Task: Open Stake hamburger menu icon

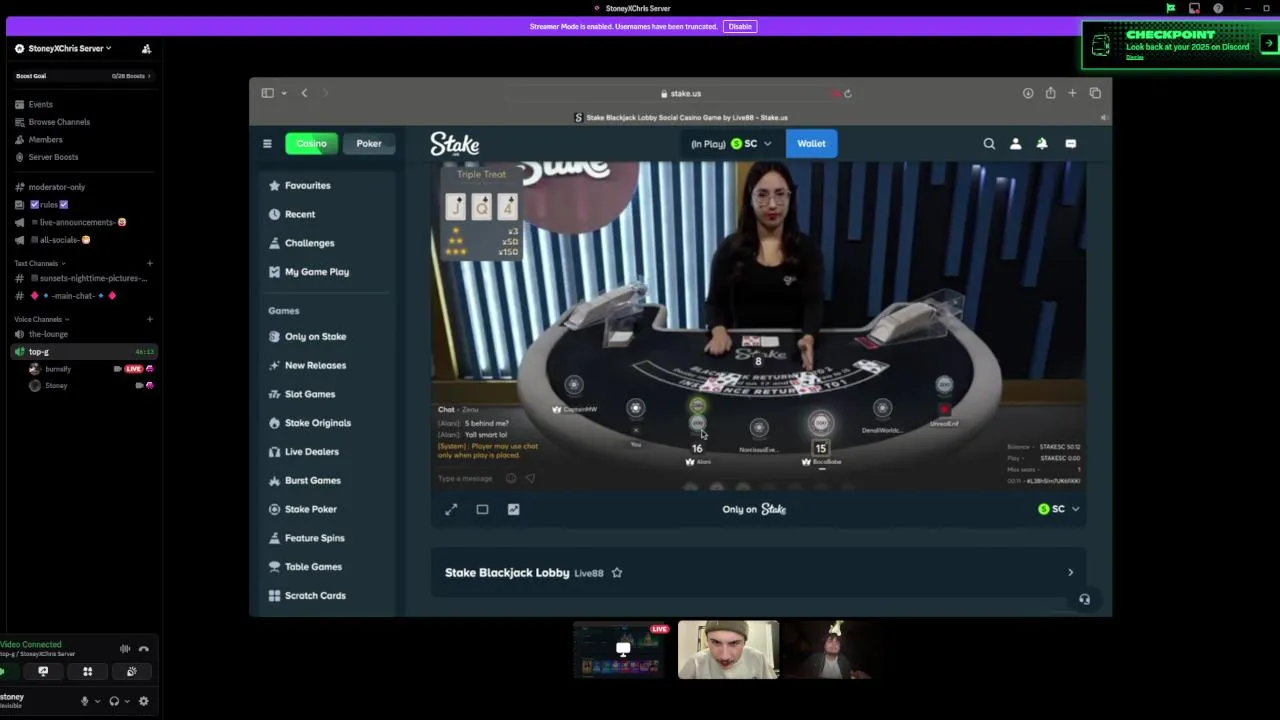Action: click(267, 143)
